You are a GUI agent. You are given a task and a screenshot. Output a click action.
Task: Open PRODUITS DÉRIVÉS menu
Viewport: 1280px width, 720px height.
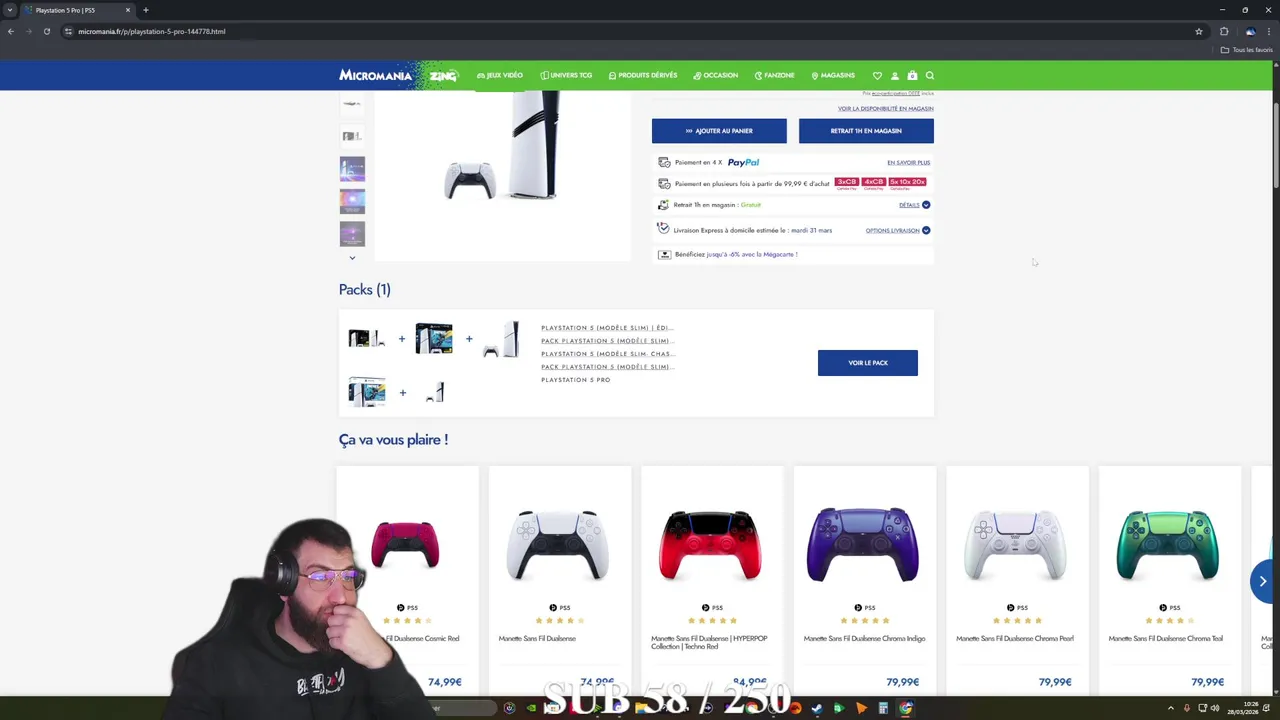click(x=643, y=76)
